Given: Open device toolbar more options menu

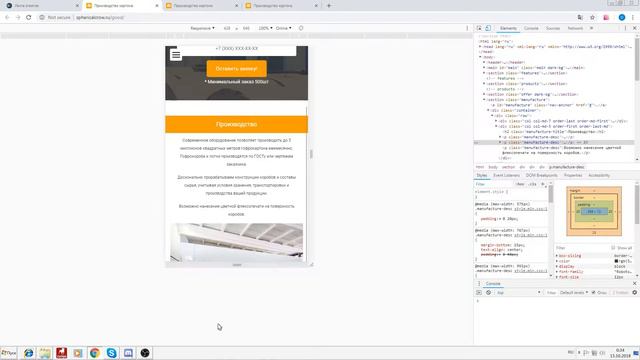Looking at the screenshot, I should tap(467, 28).
